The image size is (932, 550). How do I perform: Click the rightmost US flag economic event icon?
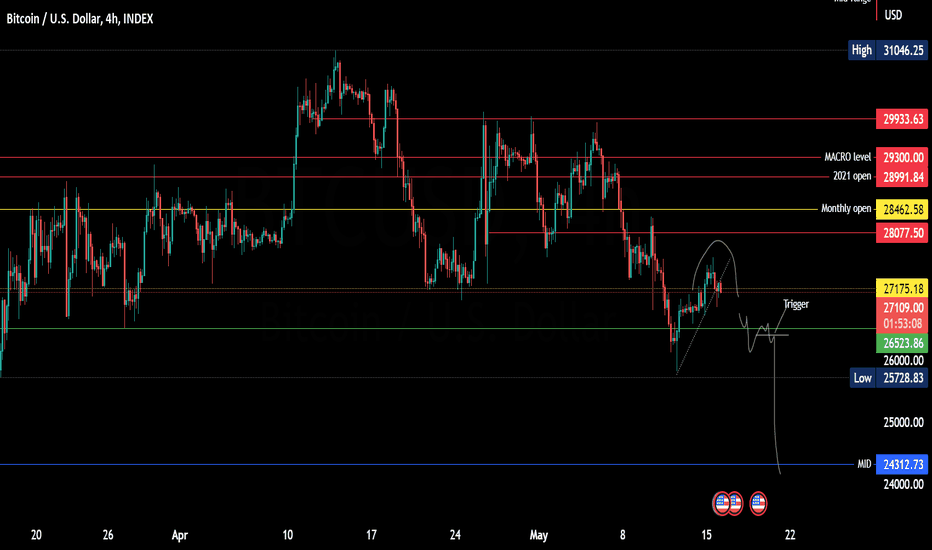[758, 504]
